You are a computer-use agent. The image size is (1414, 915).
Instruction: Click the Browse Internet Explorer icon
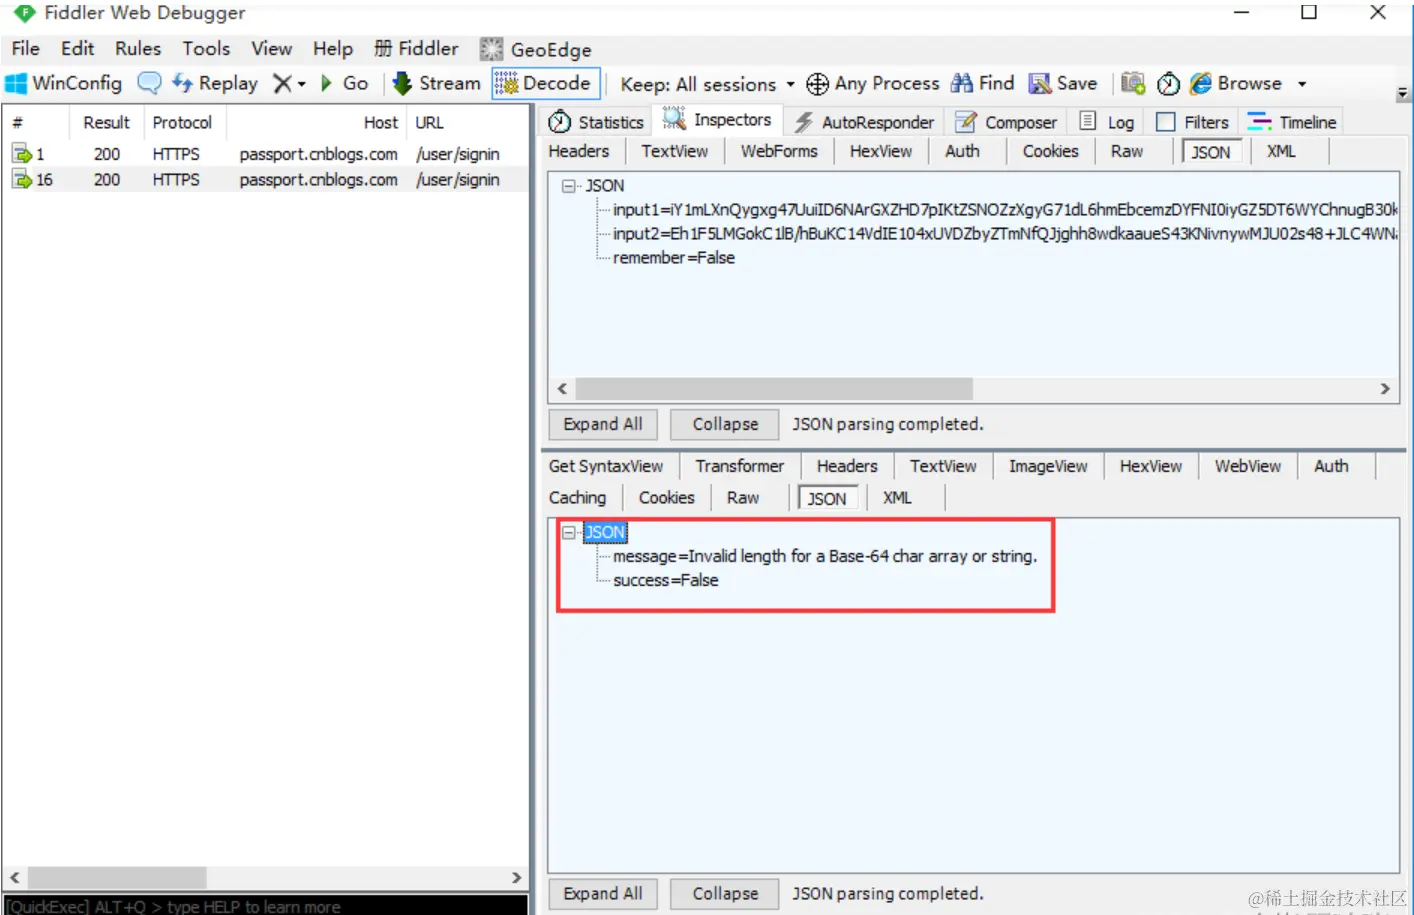[1200, 83]
